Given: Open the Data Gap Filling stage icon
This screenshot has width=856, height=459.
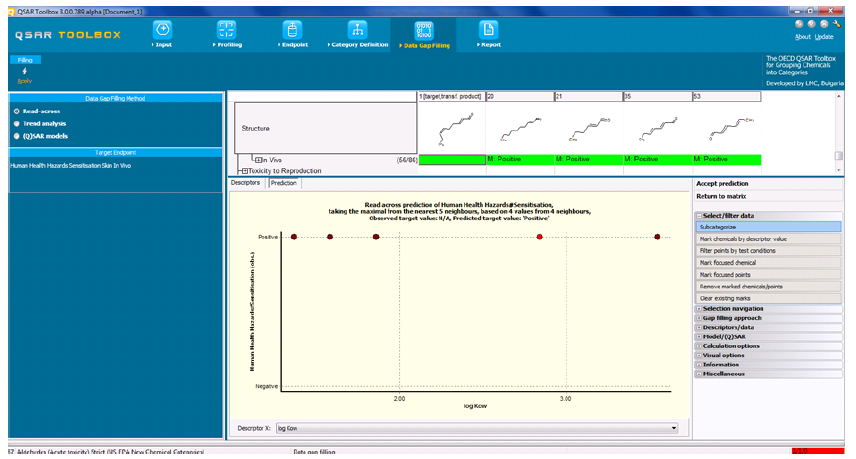Looking at the screenshot, I should [x=424, y=29].
